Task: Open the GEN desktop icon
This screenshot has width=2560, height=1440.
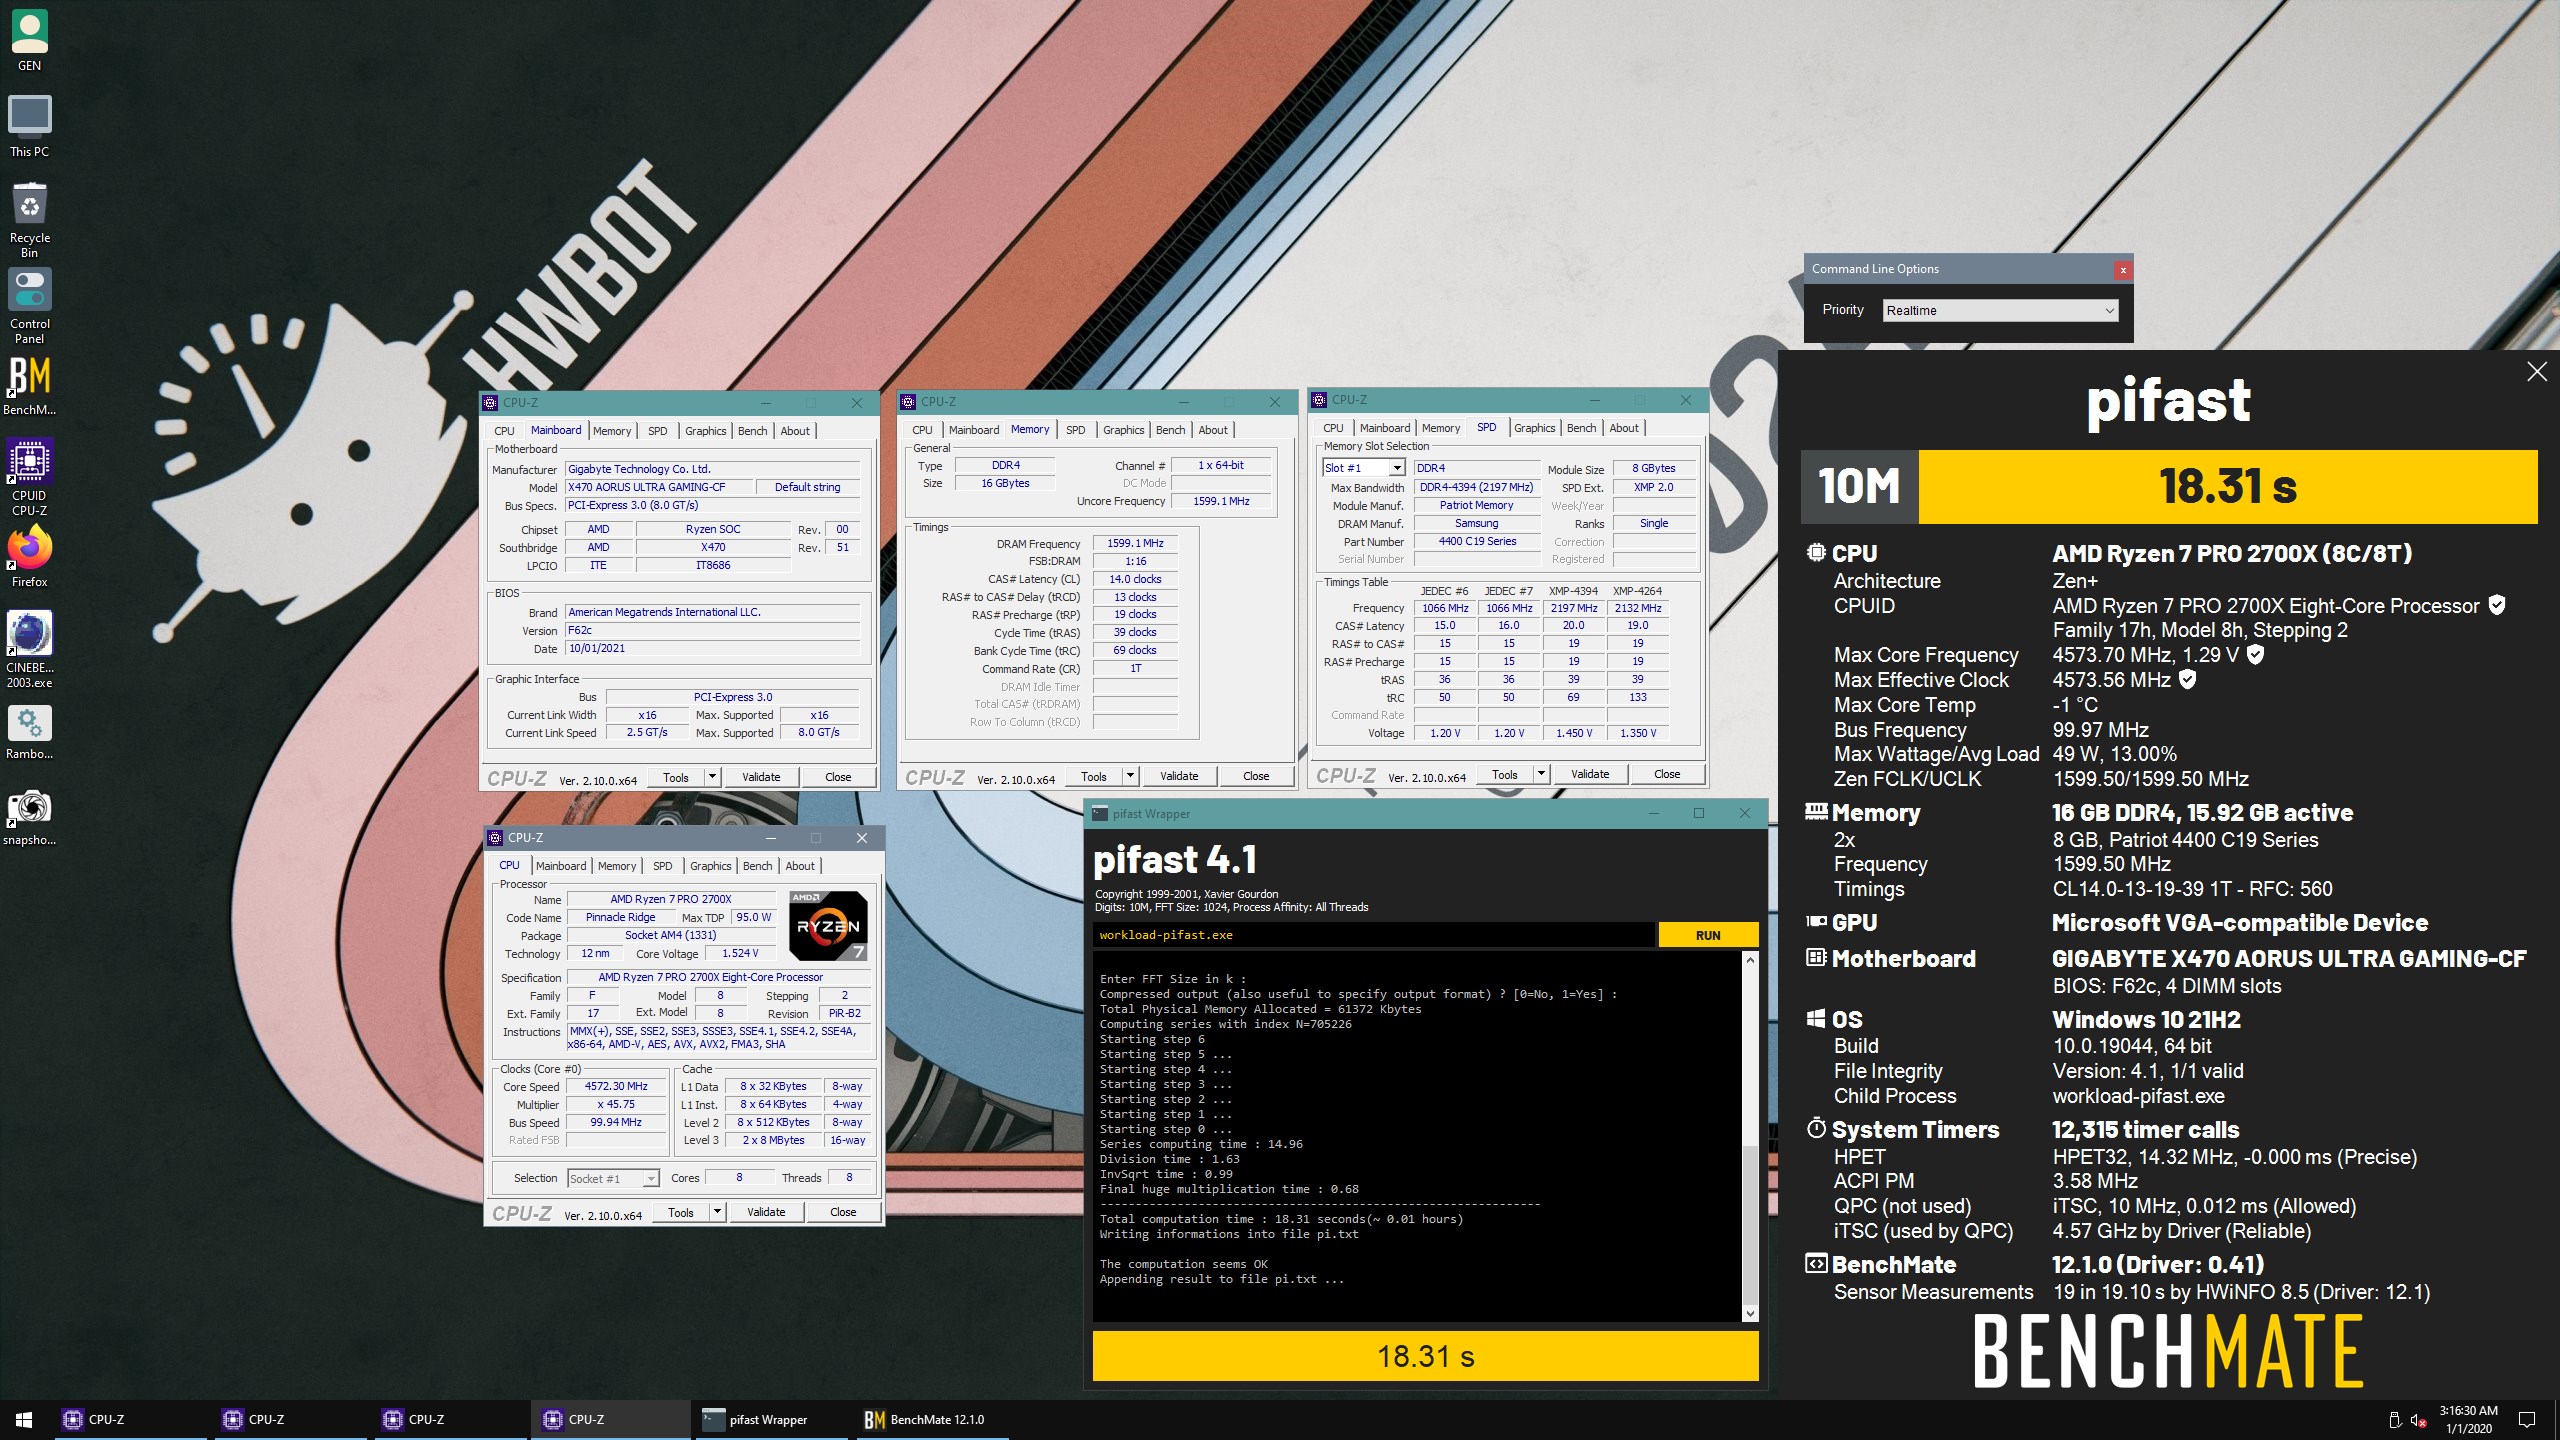Action: [29, 41]
